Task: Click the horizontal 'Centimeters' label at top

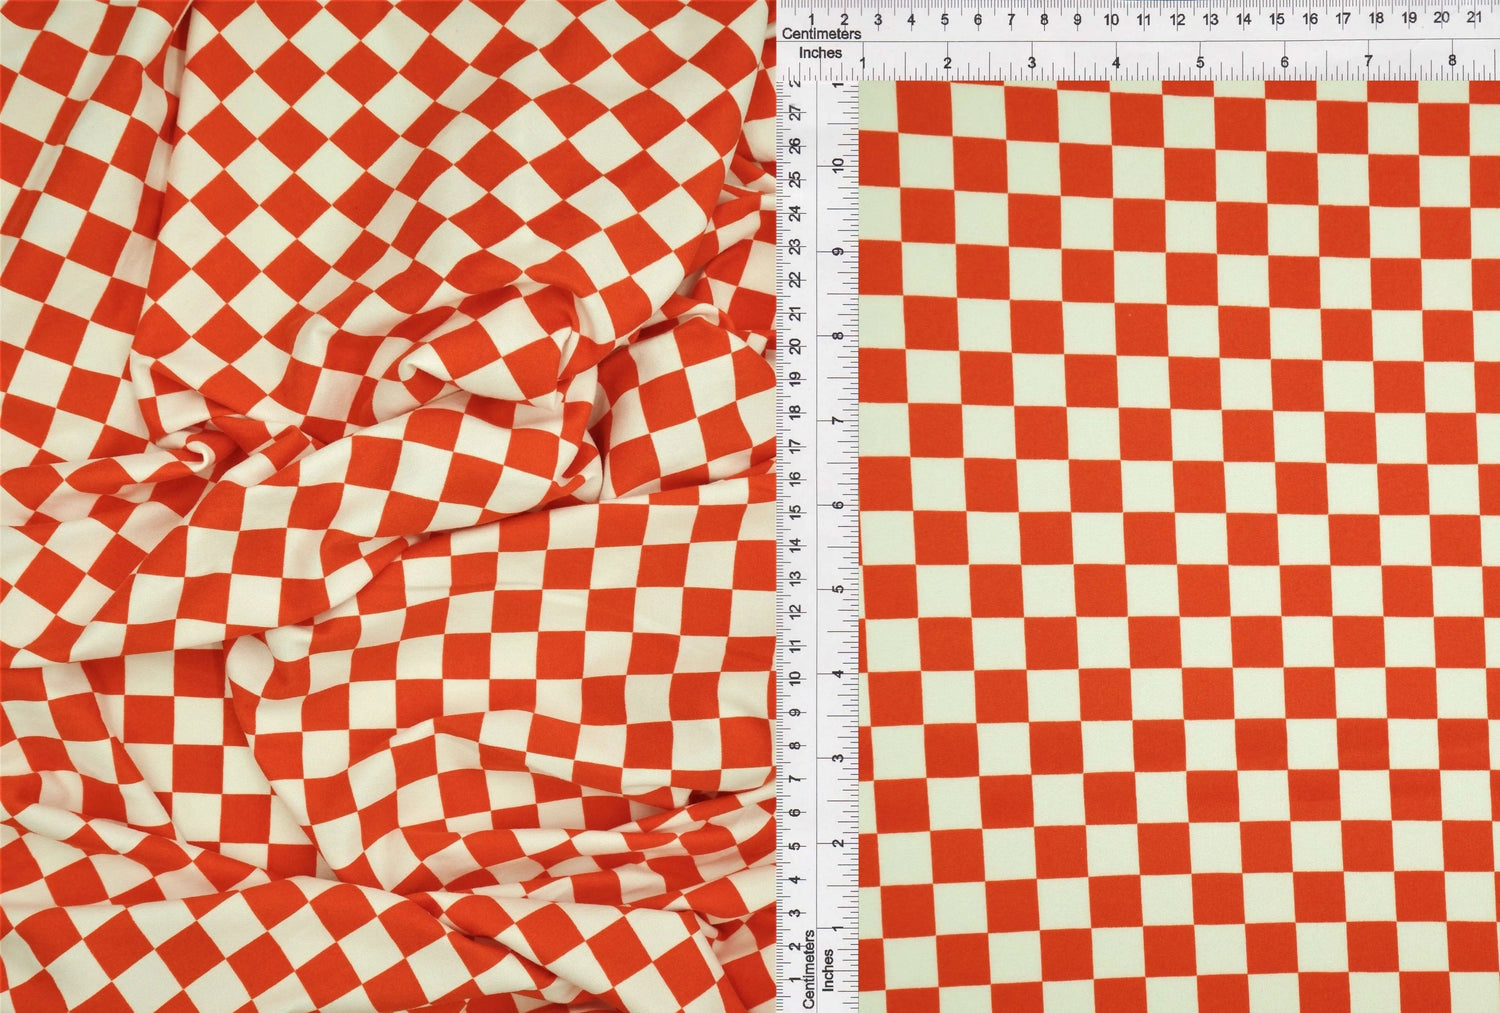Action: tap(821, 34)
